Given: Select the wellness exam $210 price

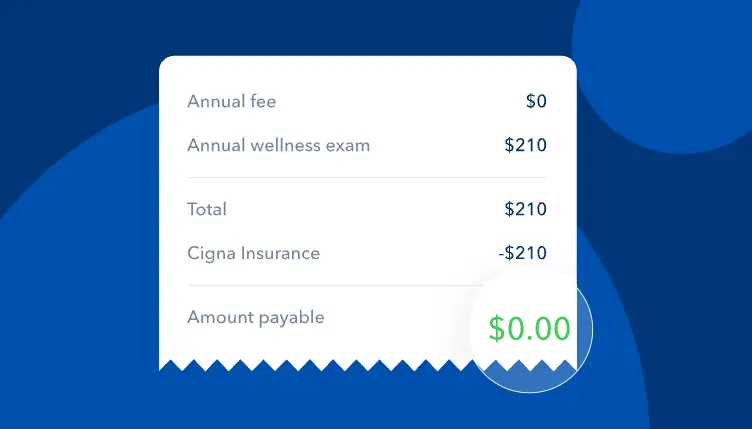Looking at the screenshot, I should coord(525,145).
